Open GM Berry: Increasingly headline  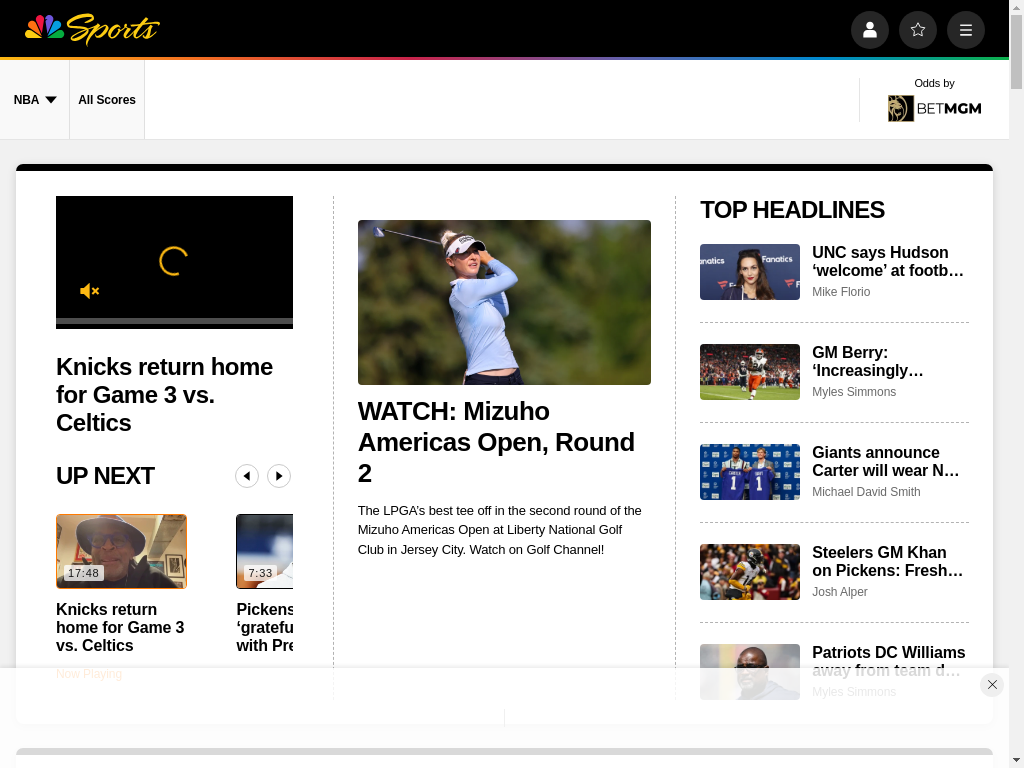tap(868, 361)
